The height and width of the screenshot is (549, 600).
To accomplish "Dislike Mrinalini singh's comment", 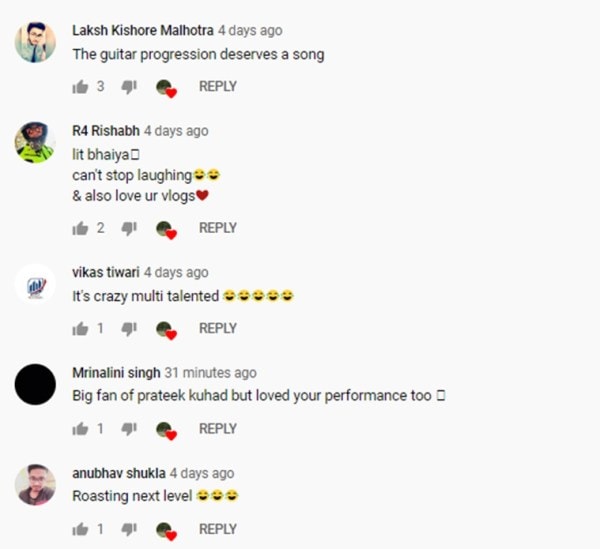I will 128,429.
